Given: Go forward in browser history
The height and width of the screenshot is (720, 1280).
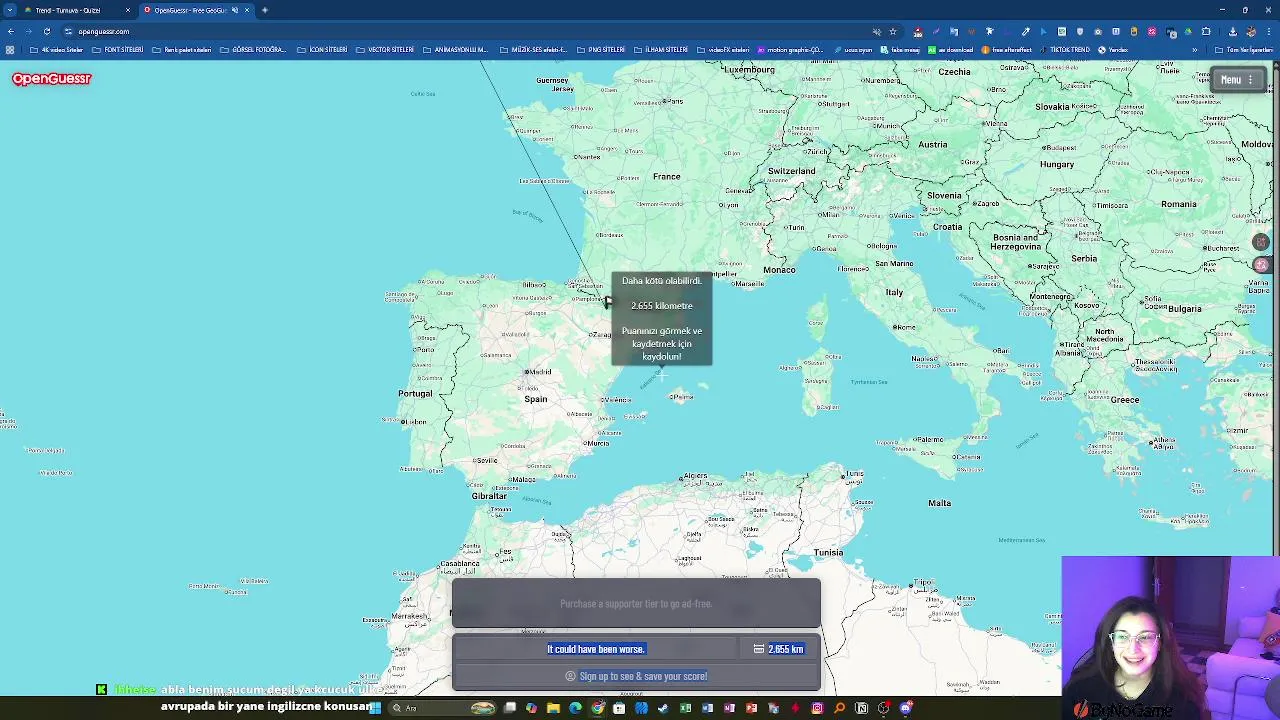Looking at the screenshot, I should click(x=28, y=31).
